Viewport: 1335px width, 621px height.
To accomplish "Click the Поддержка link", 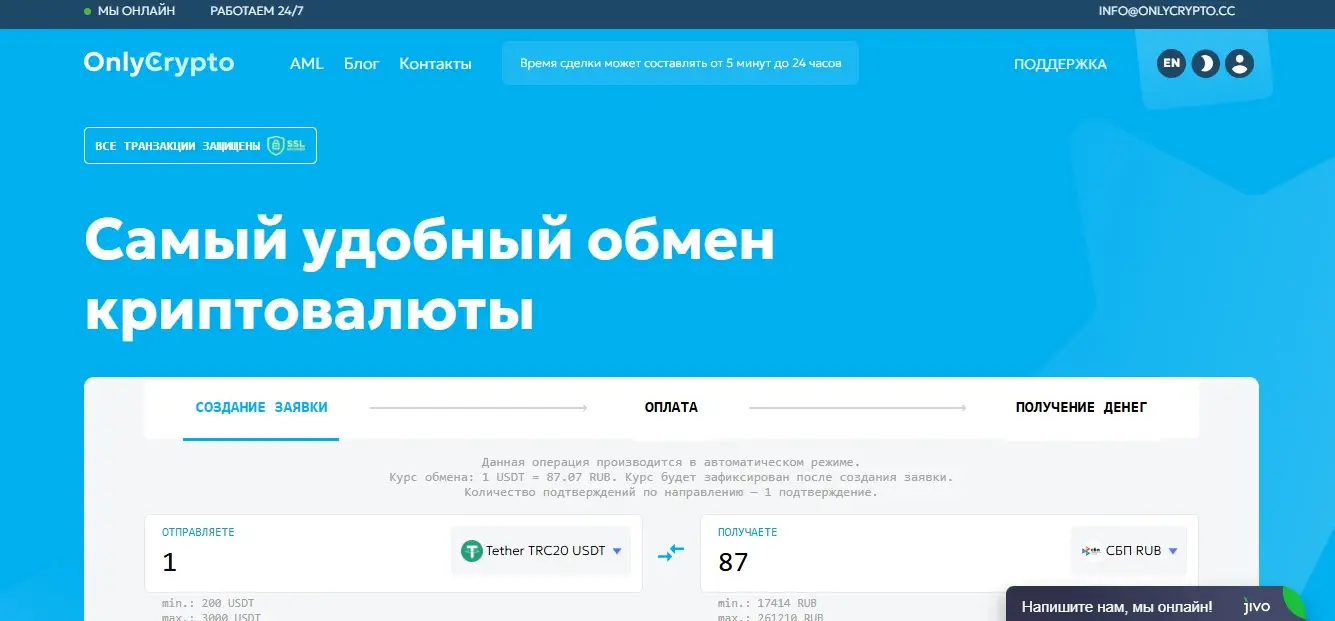I will click(x=1060, y=64).
